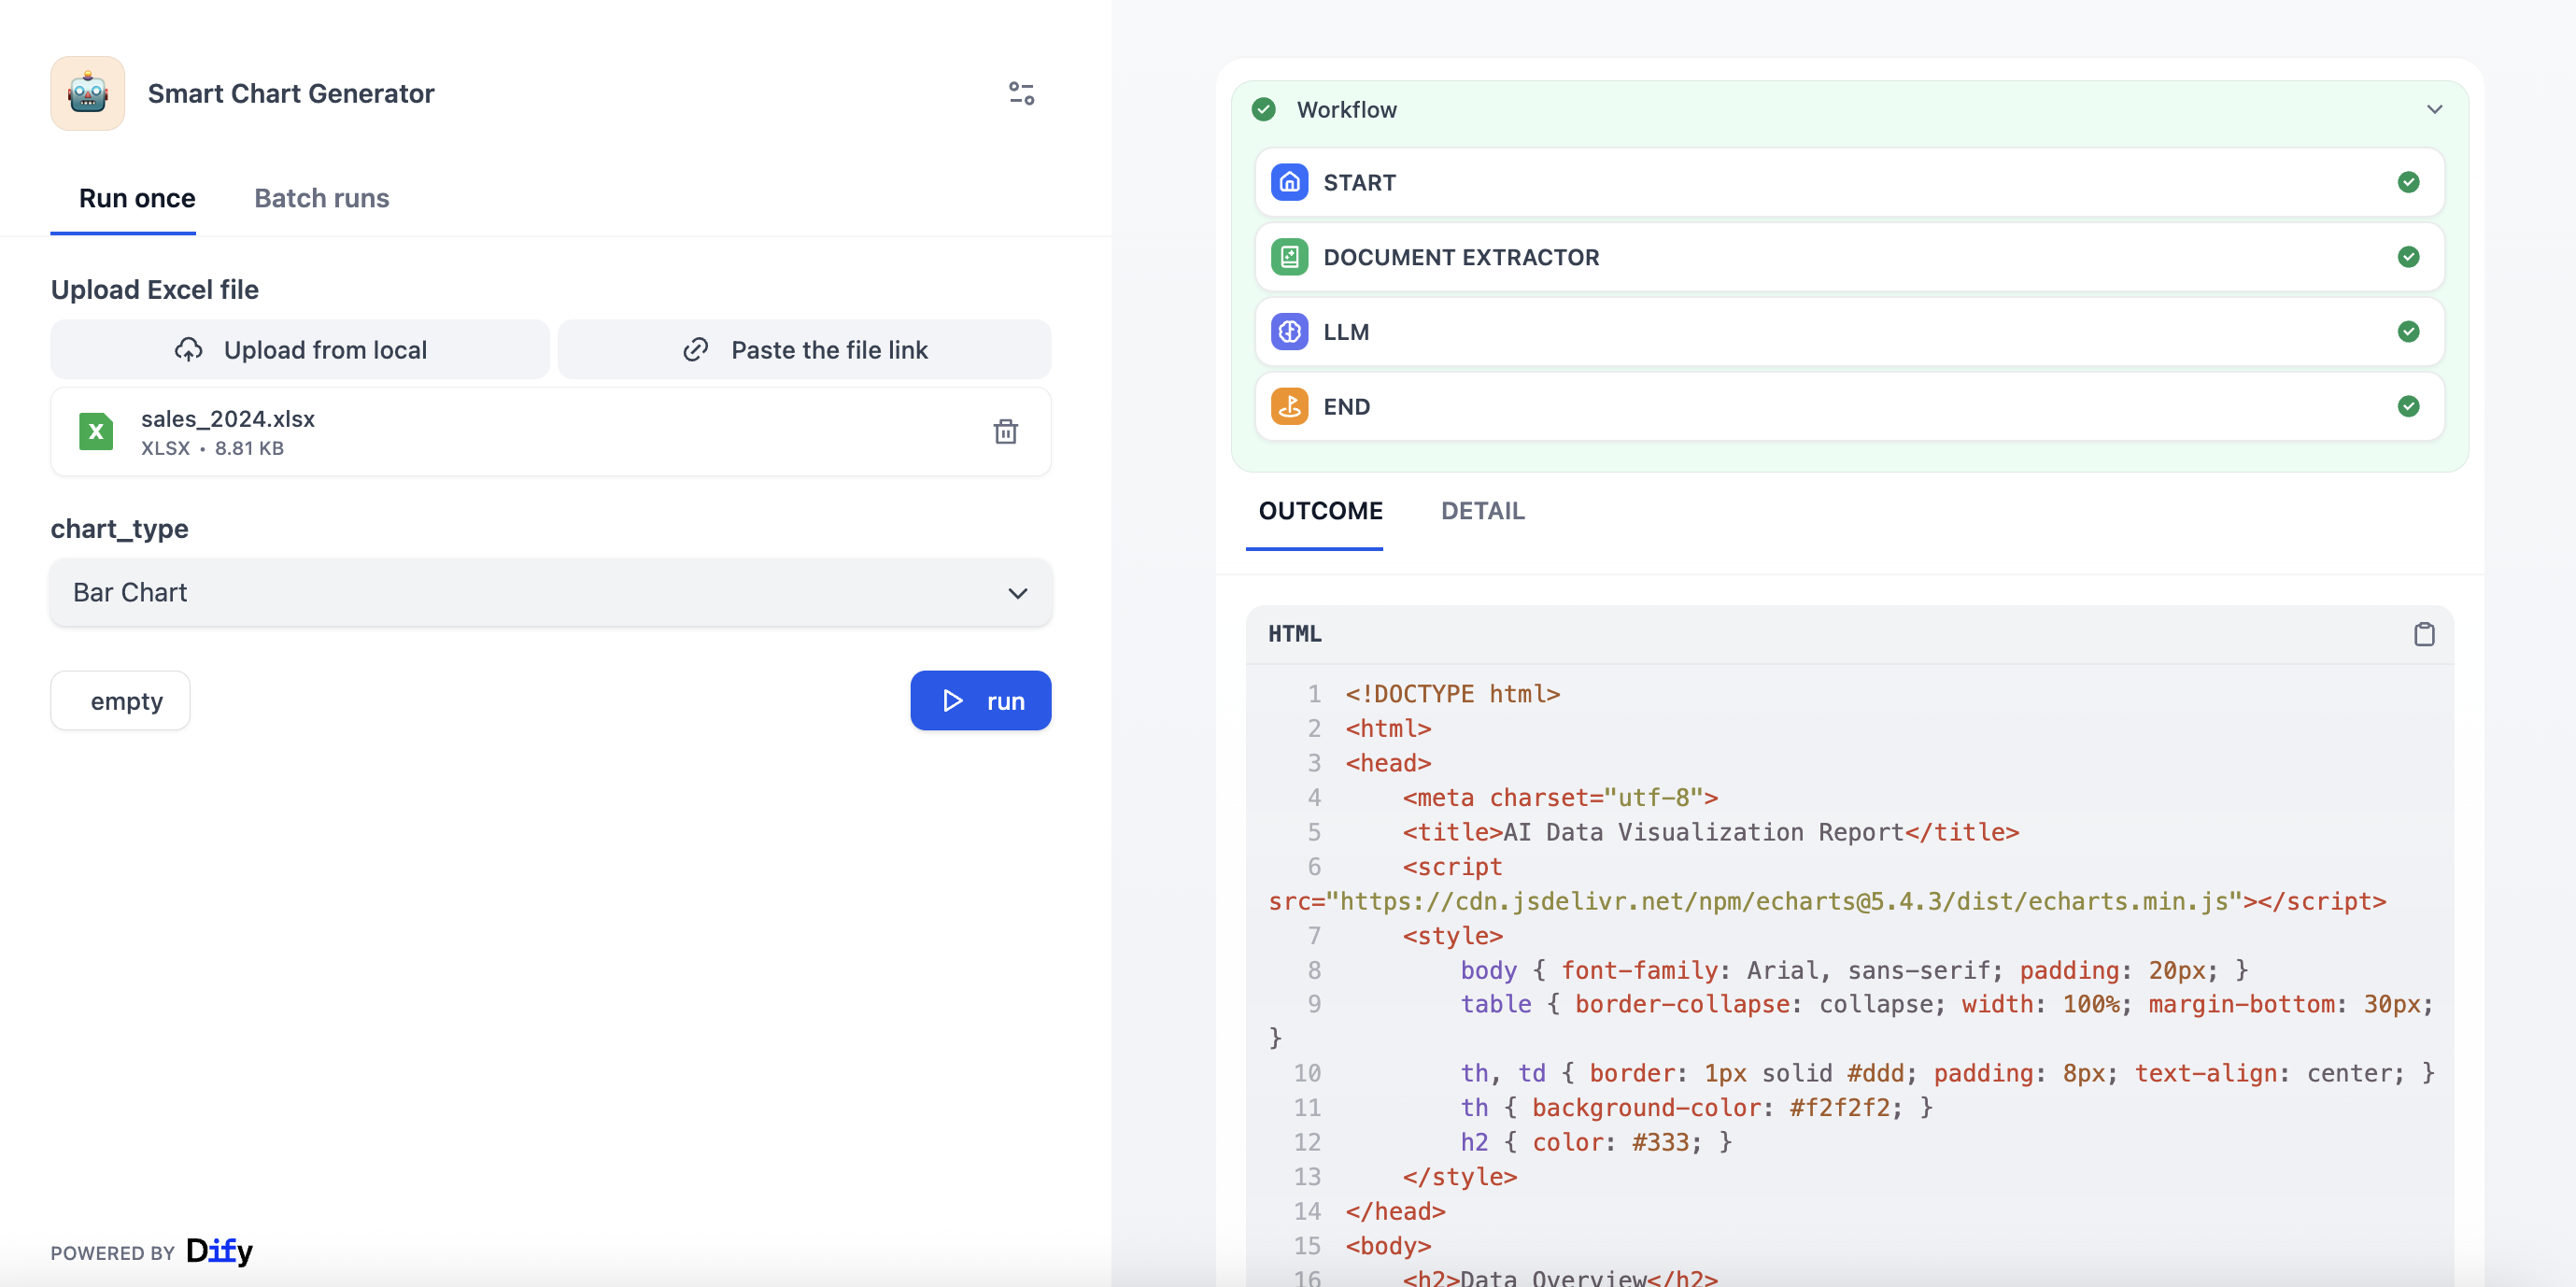The width and height of the screenshot is (2576, 1287).
Task: Click the LLM node icon
Action: point(1289,331)
